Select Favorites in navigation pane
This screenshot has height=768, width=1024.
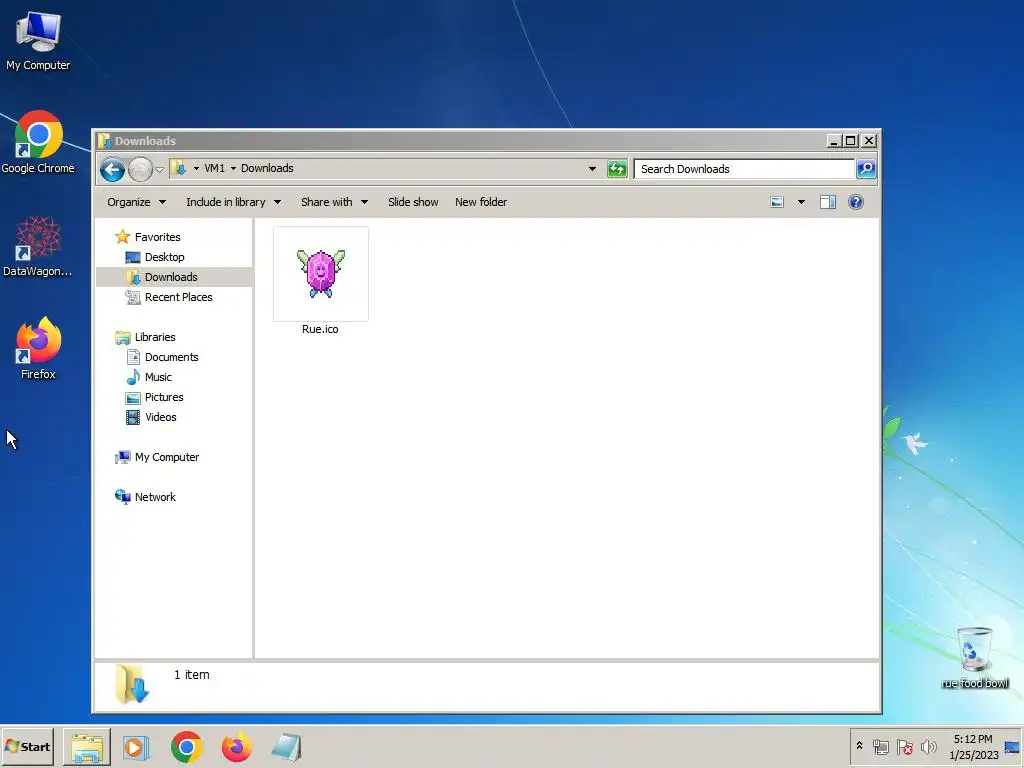pyautogui.click(x=157, y=237)
